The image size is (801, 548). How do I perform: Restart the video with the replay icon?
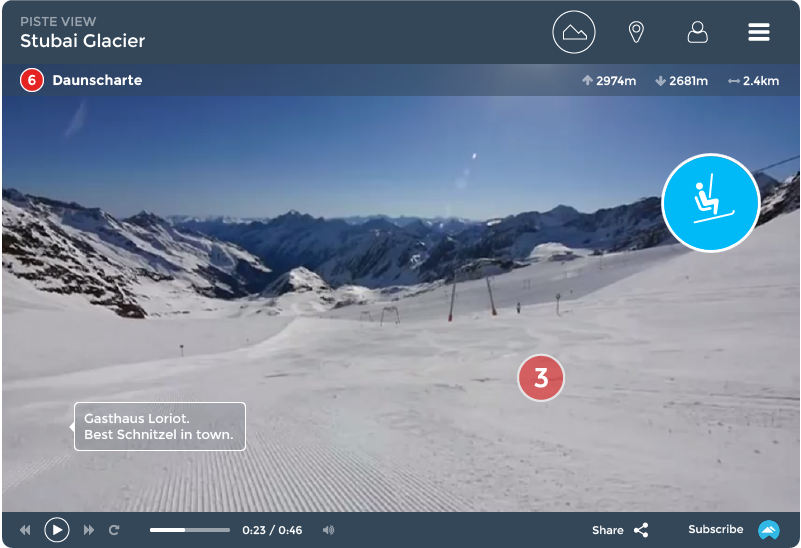(x=114, y=530)
